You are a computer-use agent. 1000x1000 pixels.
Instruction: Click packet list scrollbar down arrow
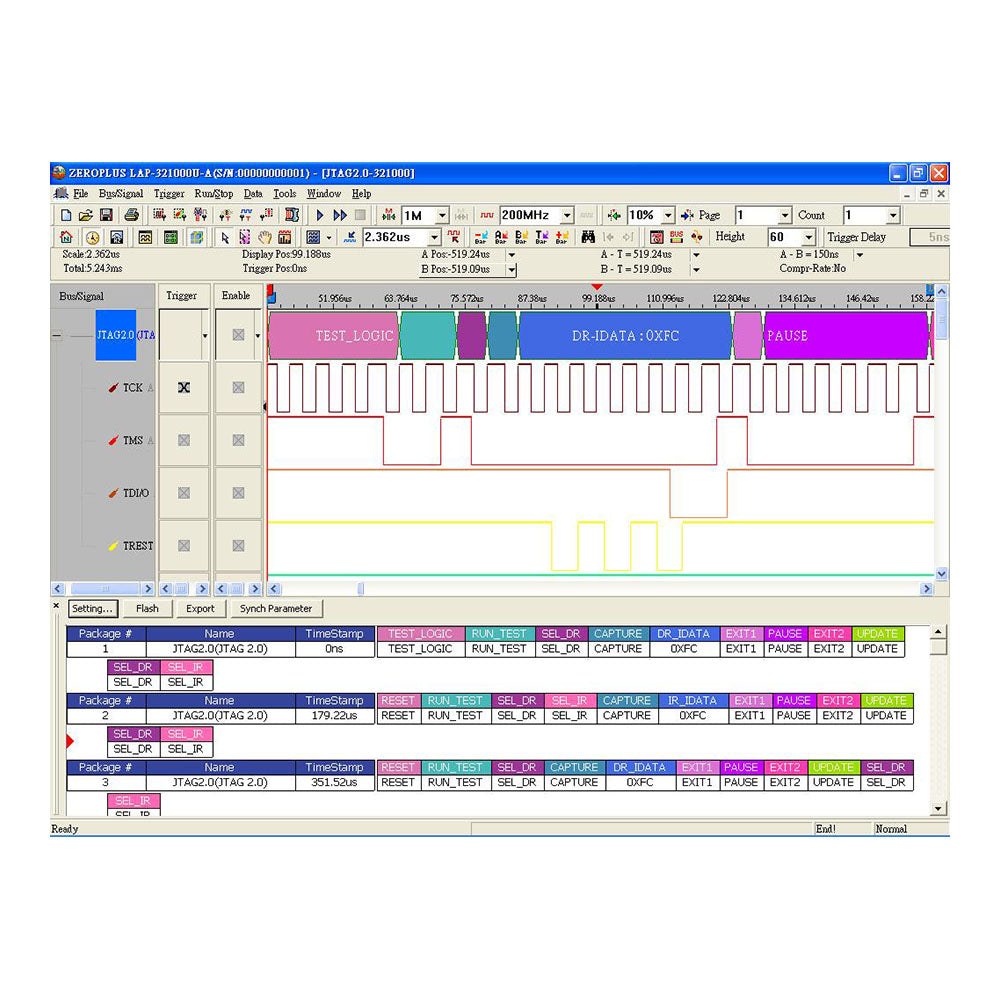pos(938,809)
